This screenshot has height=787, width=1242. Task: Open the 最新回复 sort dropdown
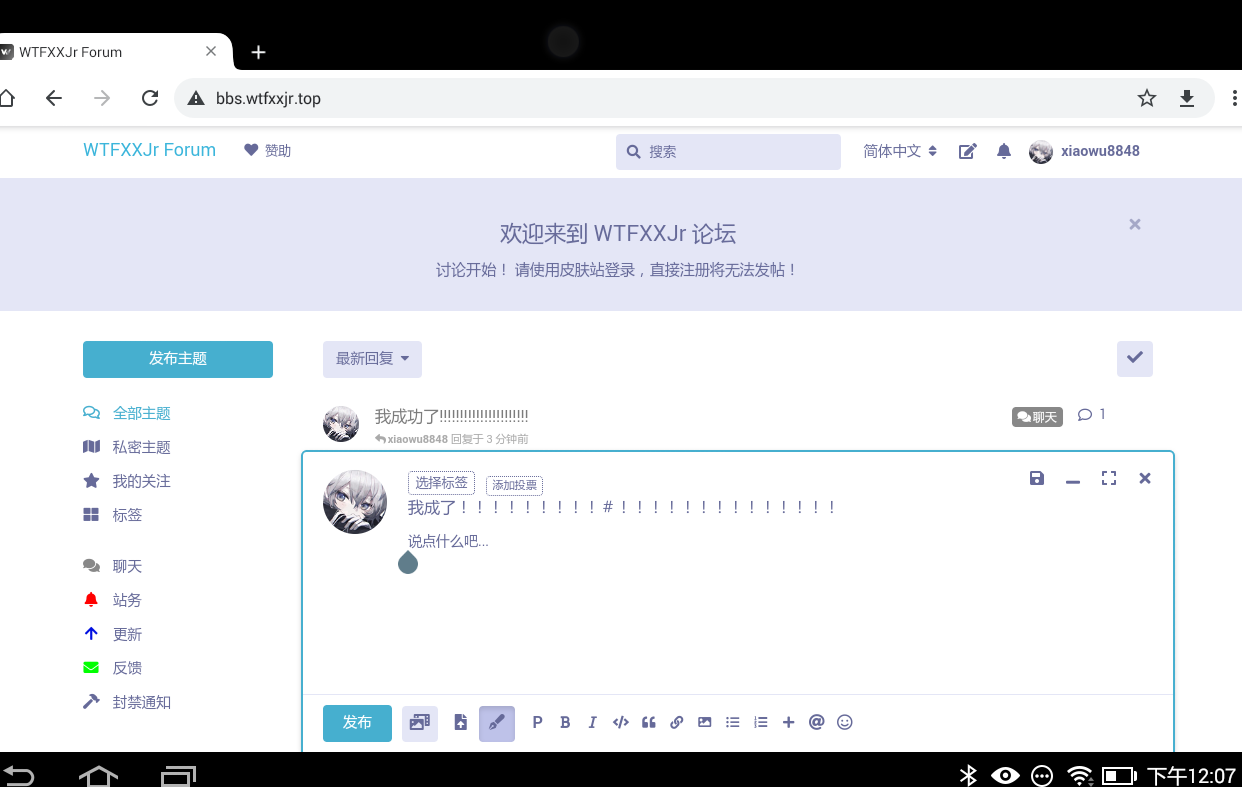[372, 359]
